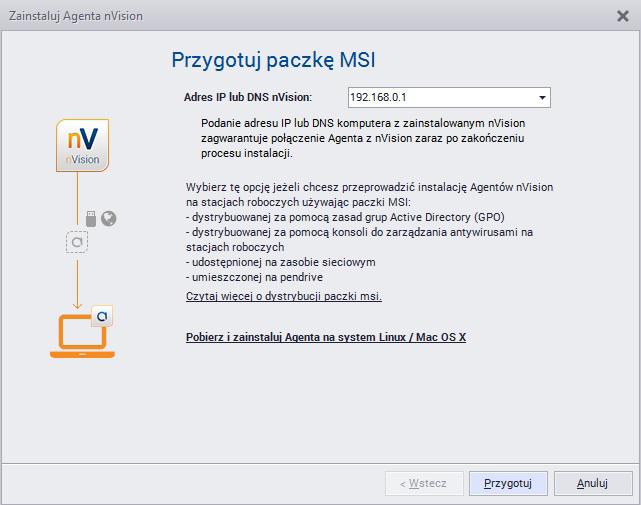Click the Anuluj button
Image resolution: width=641 pixels, height=505 pixels.
pos(593,483)
